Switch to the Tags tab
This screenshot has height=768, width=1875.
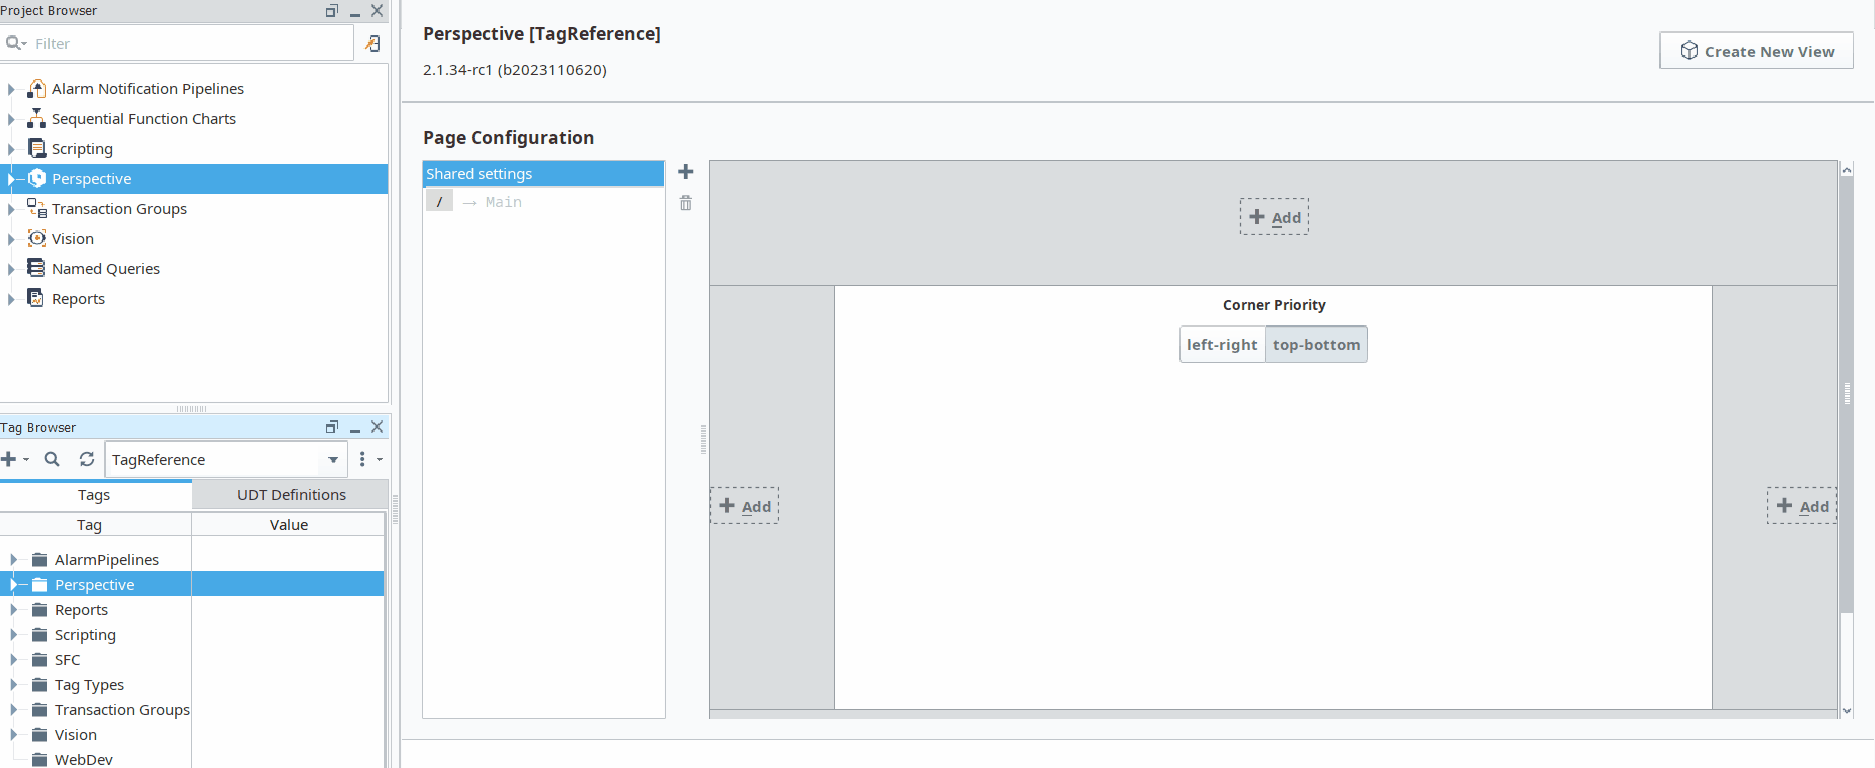point(95,495)
